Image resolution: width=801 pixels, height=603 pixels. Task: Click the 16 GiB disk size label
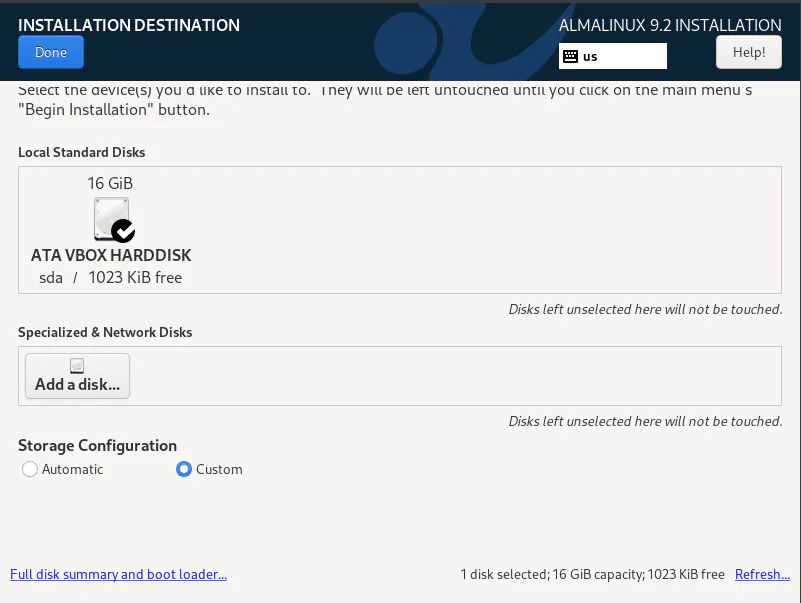point(110,183)
